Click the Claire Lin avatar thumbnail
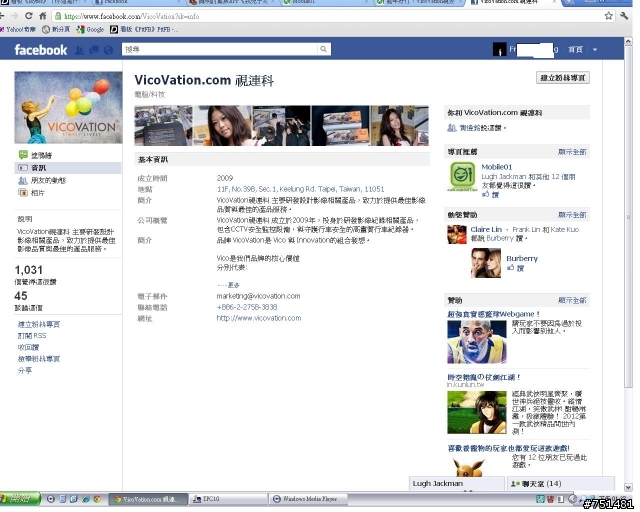The height and width of the screenshot is (512, 640). pyautogui.click(x=457, y=234)
